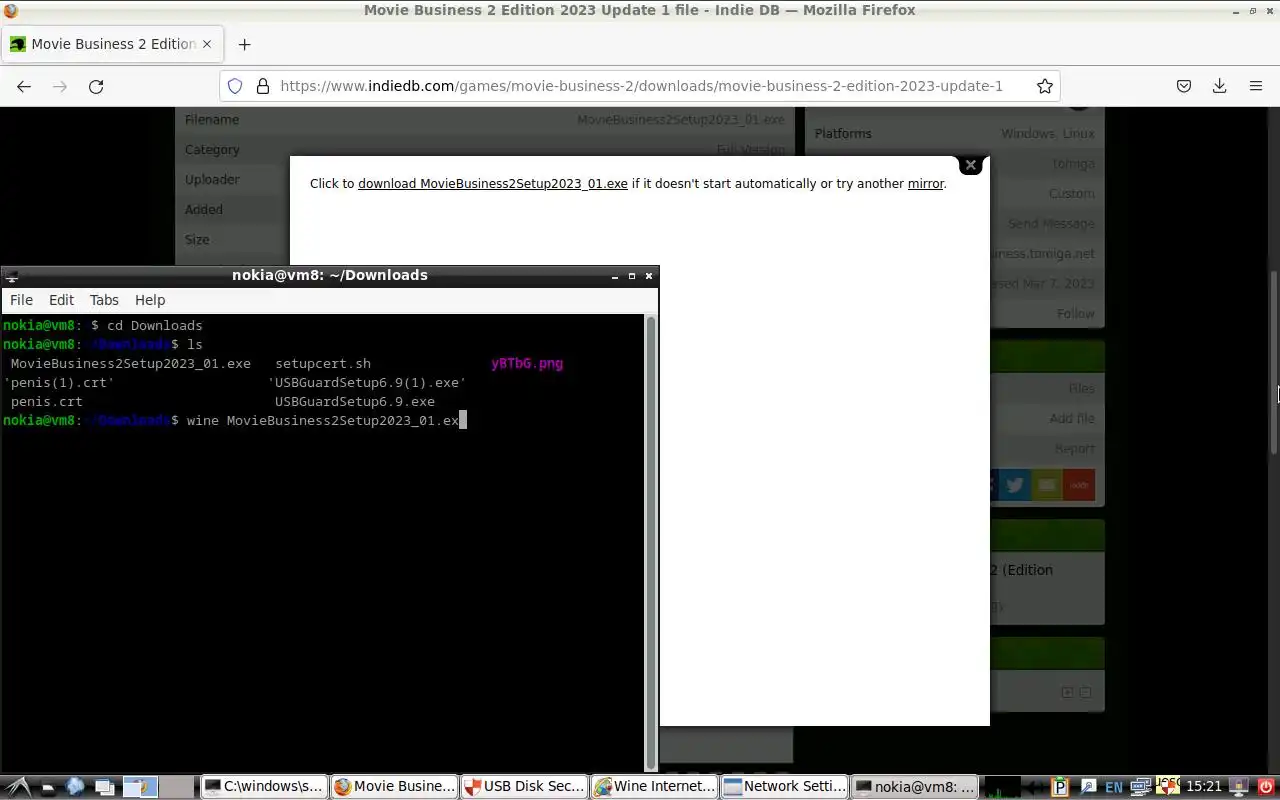Select the Movie Business 2 Edition tab
The height and width of the screenshot is (800, 1280).
tap(112, 44)
